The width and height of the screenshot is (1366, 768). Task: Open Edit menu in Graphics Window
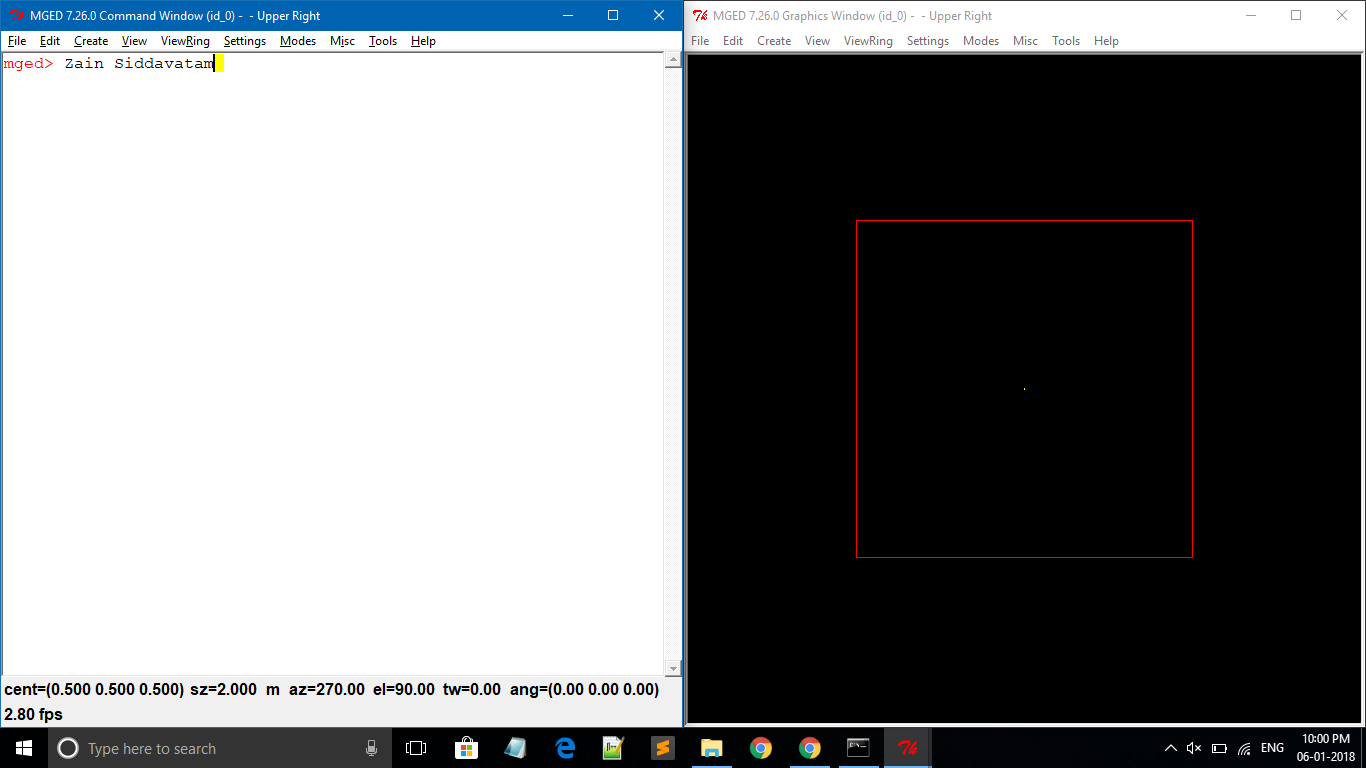pos(733,41)
